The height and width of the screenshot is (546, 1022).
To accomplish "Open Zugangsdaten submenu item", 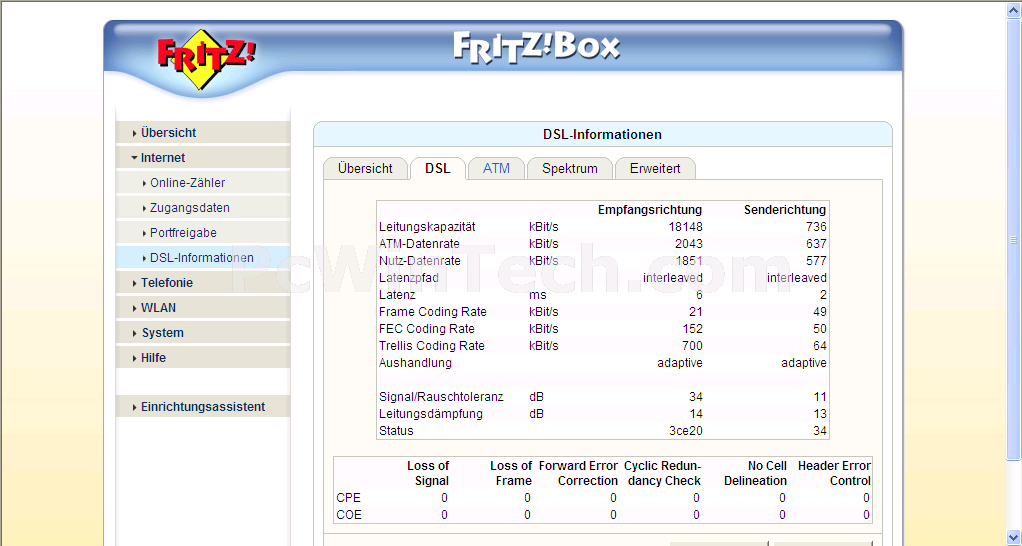I will point(203,208).
